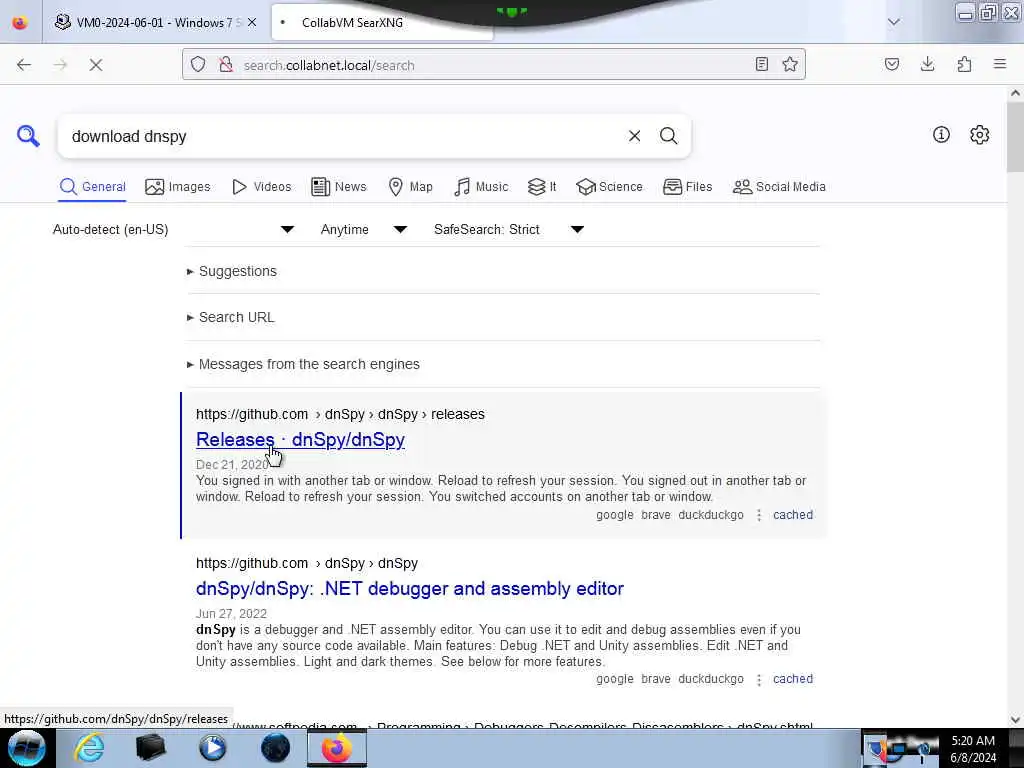Expand the Search URL section
The width and height of the screenshot is (1024, 768).
pyautogui.click(x=231, y=317)
